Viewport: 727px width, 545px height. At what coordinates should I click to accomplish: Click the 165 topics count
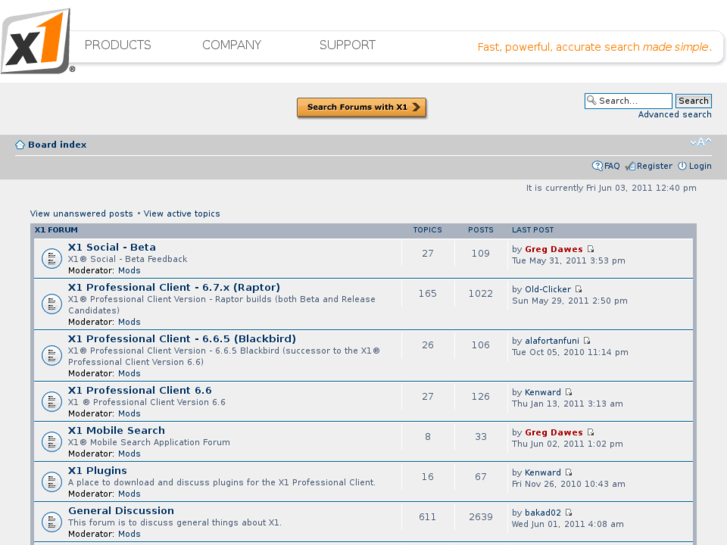tap(427, 294)
